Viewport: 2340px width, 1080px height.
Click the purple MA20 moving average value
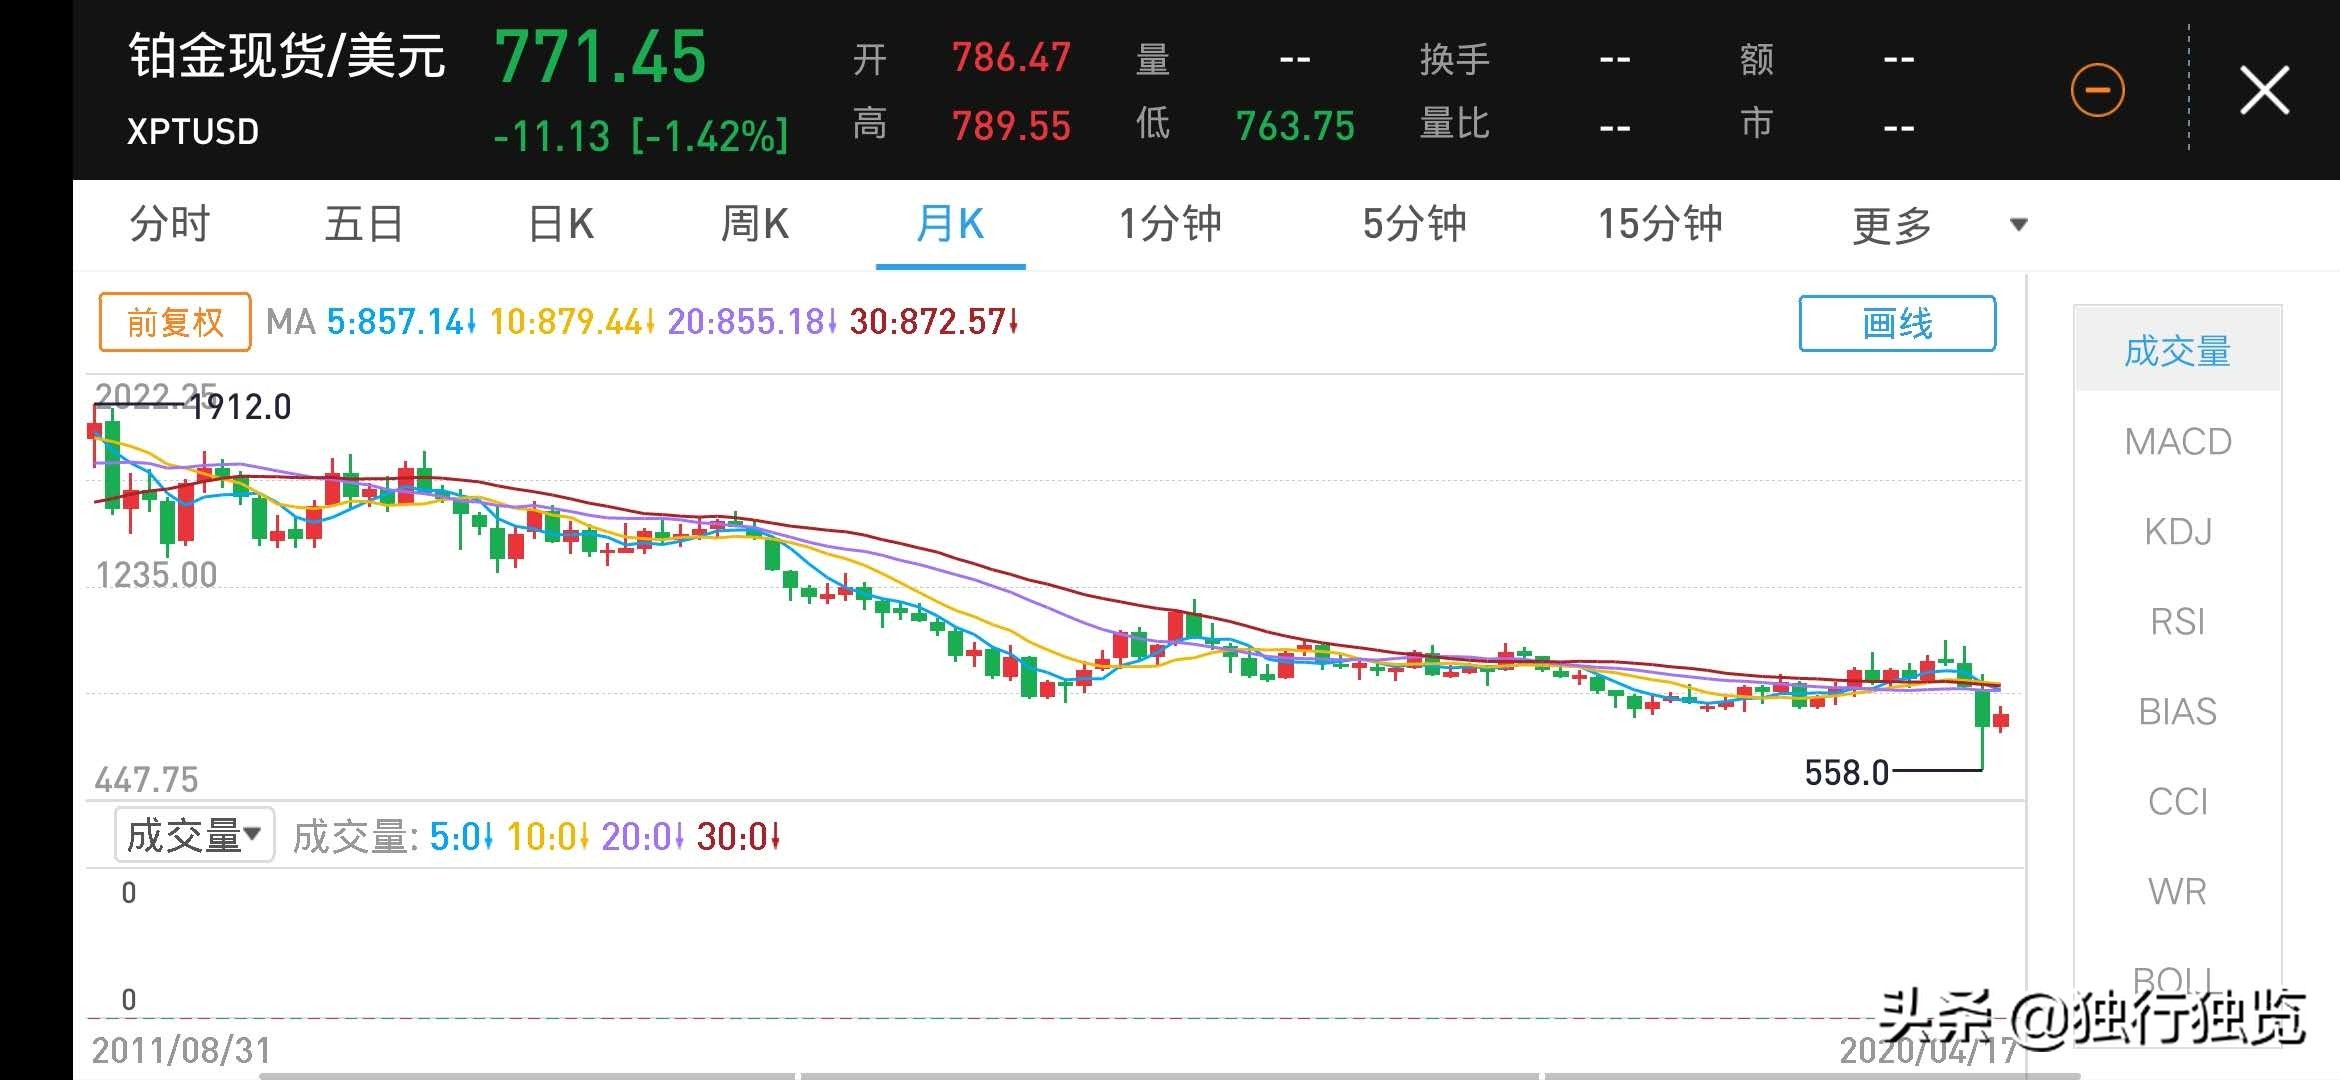(746, 322)
